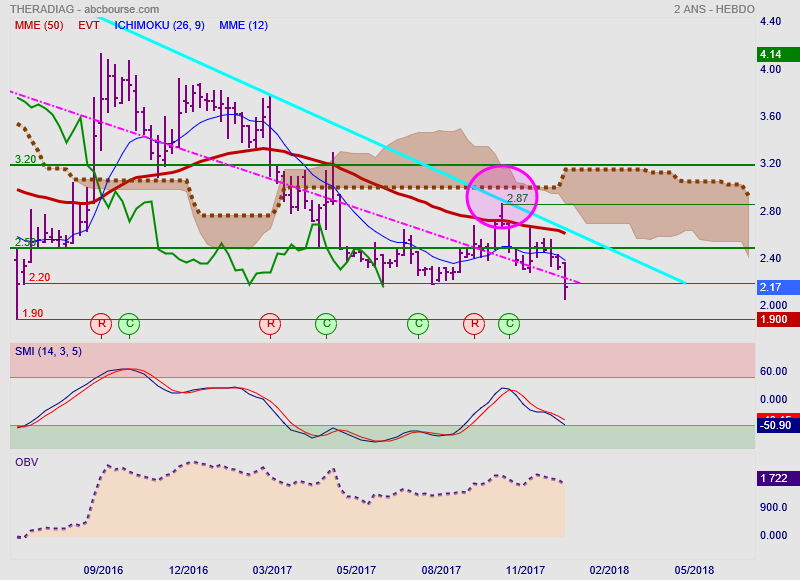The width and height of the screenshot is (800, 580).
Task: Click the 4.40 value on price axis
Action: click(x=770, y=21)
